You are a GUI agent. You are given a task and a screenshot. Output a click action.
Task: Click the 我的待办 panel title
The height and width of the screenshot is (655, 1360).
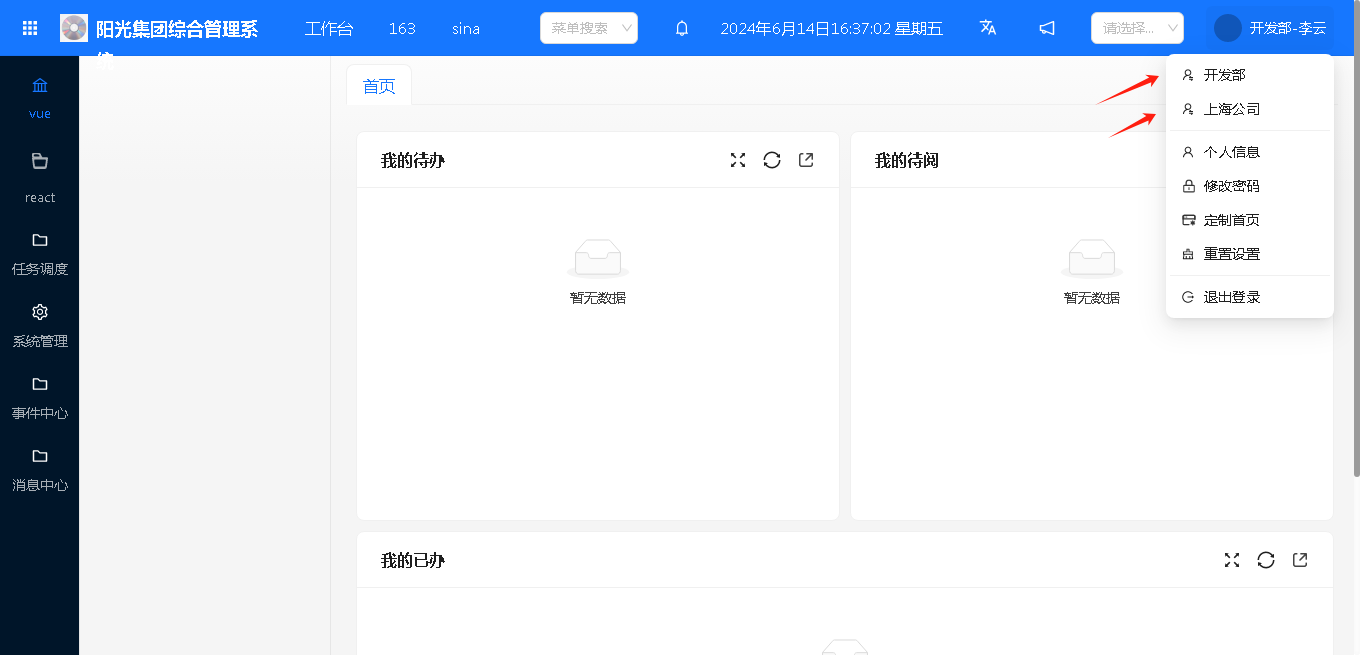(x=413, y=160)
